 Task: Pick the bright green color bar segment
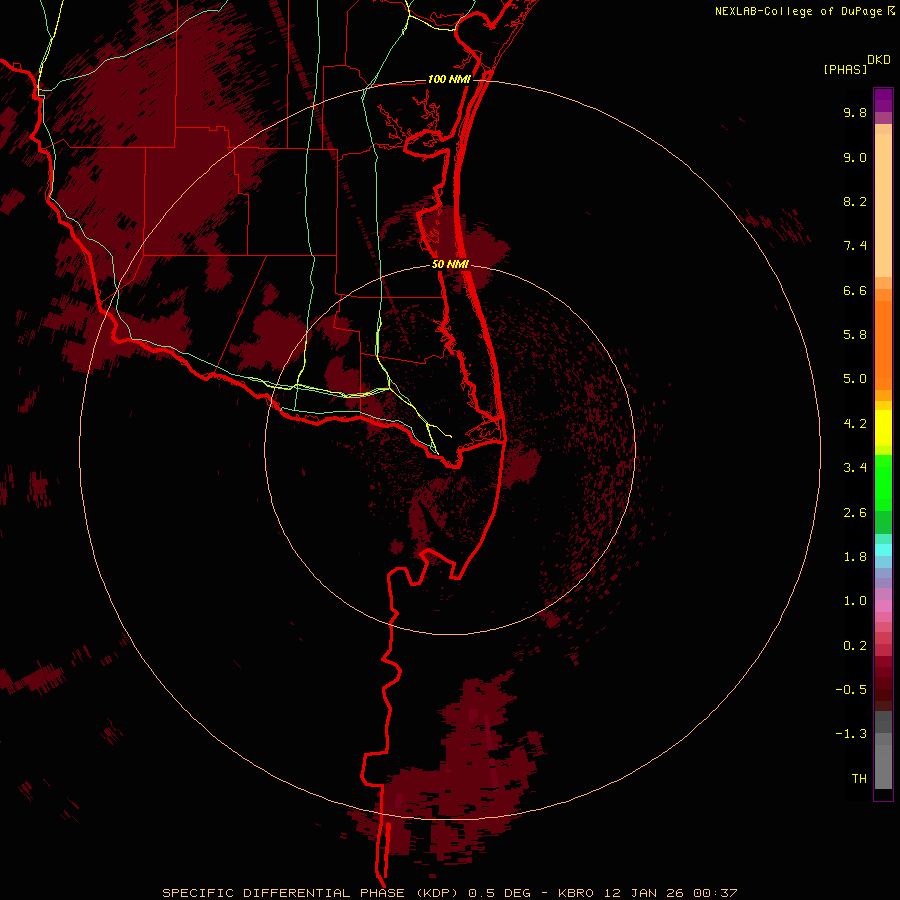click(883, 481)
